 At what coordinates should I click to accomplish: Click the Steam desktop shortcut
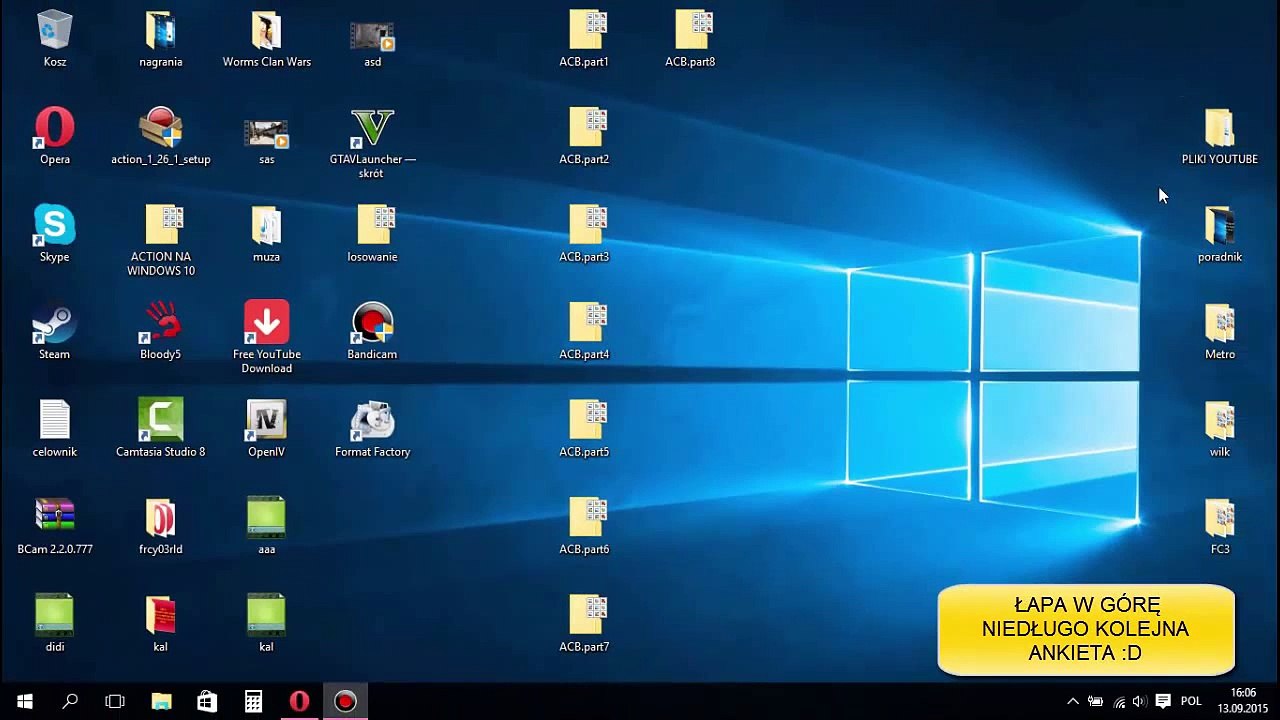tap(54, 323)
